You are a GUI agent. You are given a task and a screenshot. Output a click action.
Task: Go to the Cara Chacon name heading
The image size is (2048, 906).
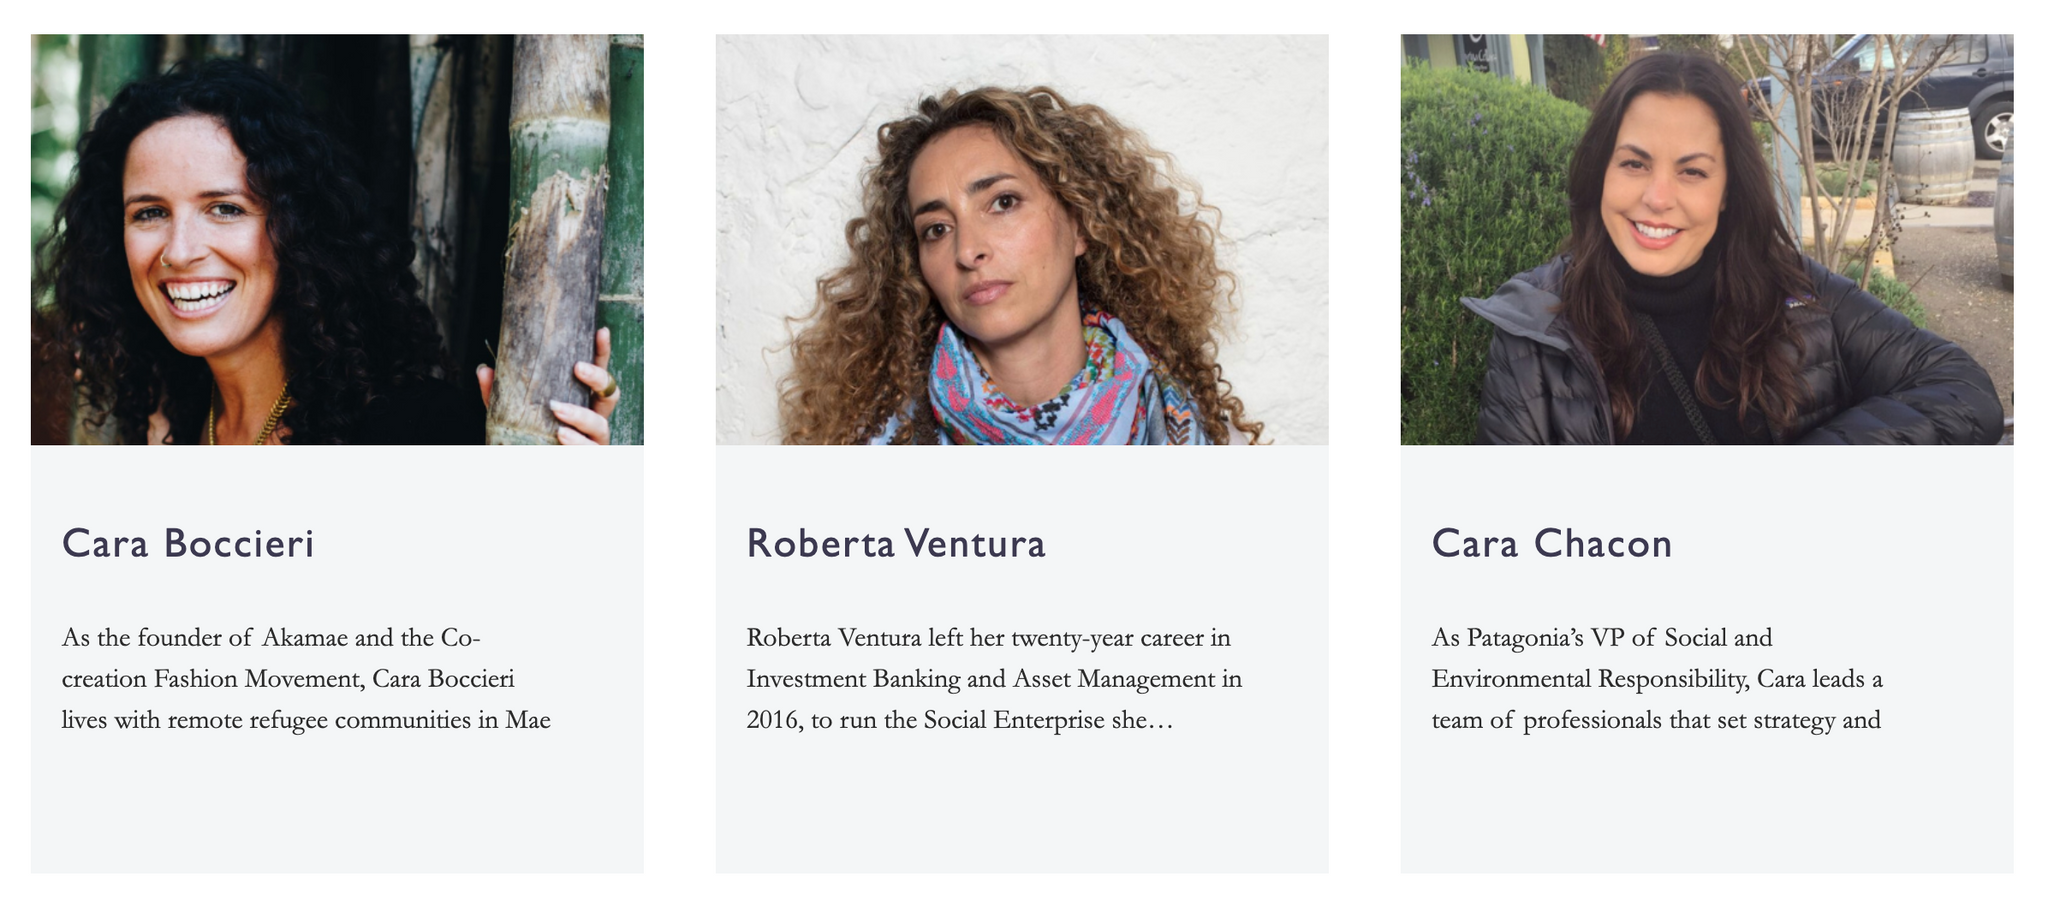(x=1551, y=544)
